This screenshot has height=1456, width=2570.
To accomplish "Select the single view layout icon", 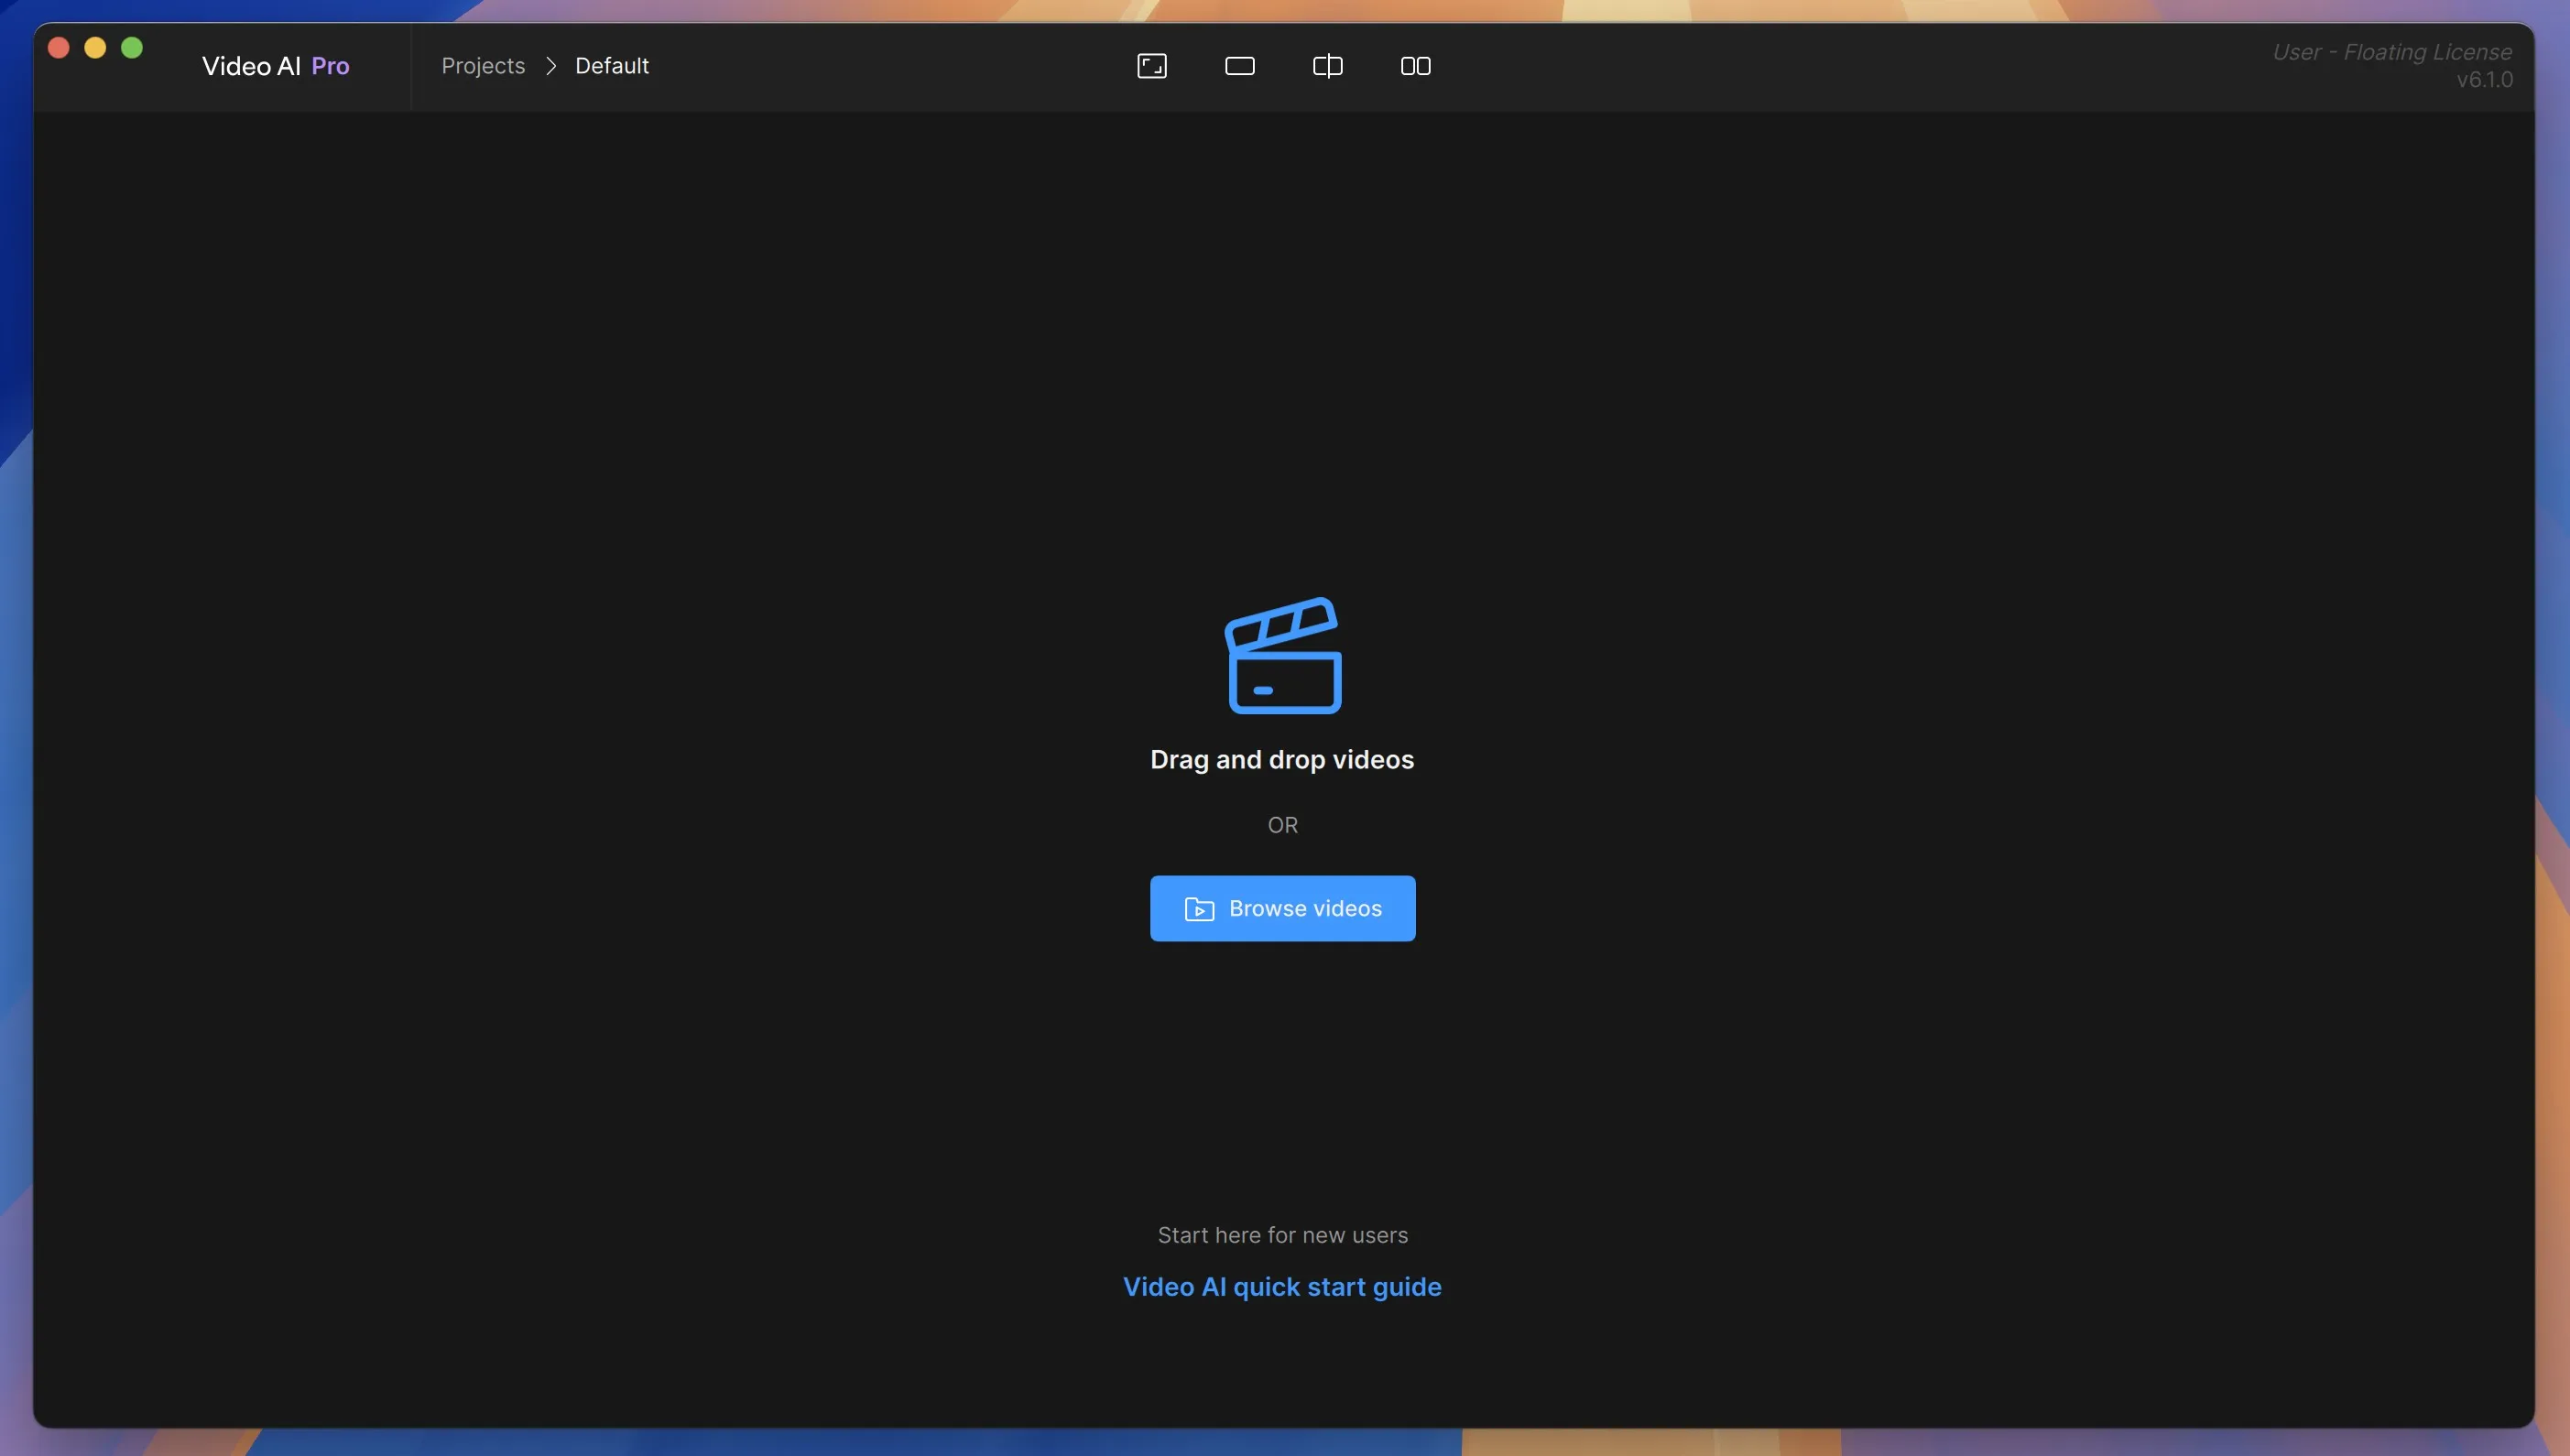I will (x=1240, y=66).
